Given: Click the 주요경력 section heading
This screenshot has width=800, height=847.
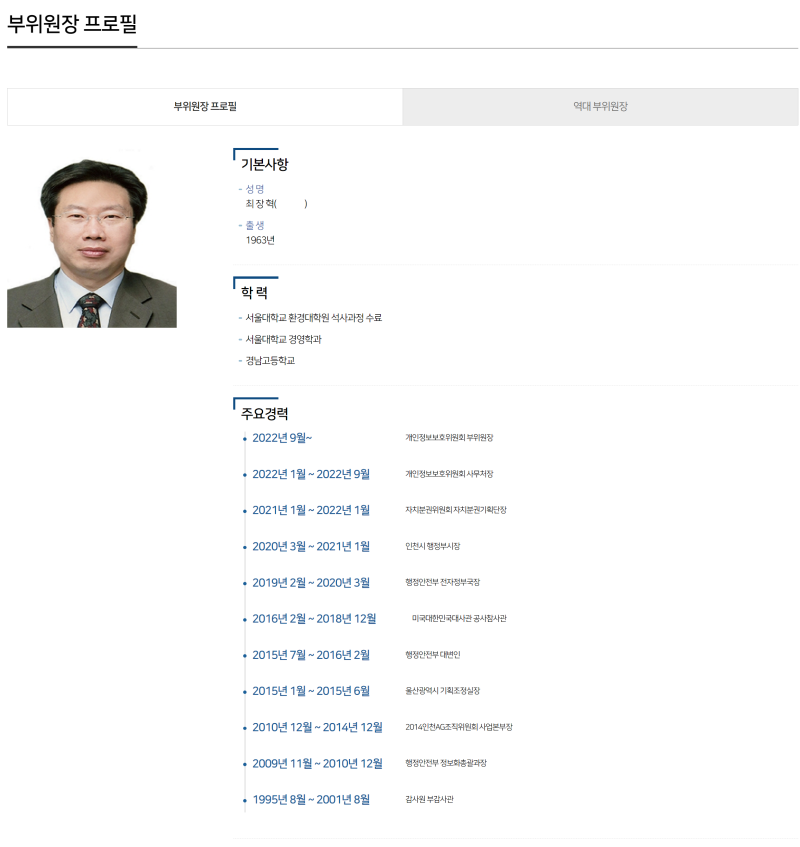Looking at the screenshot, I should pos(264,413).
